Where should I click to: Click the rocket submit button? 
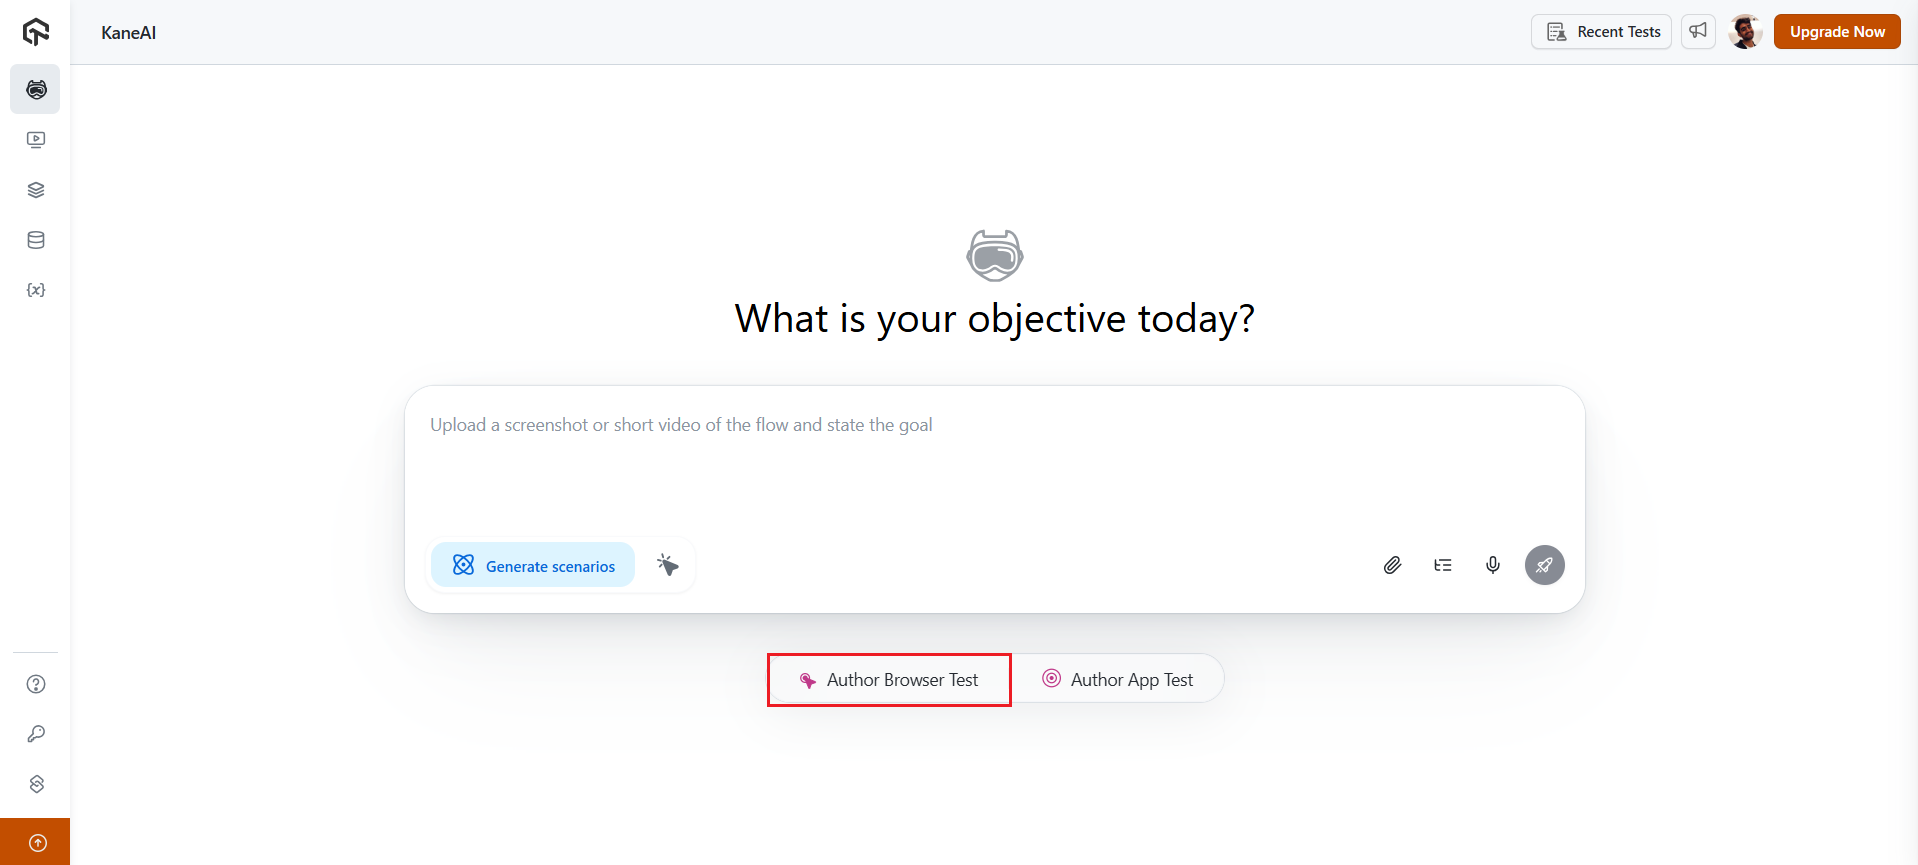[1544, 565]
